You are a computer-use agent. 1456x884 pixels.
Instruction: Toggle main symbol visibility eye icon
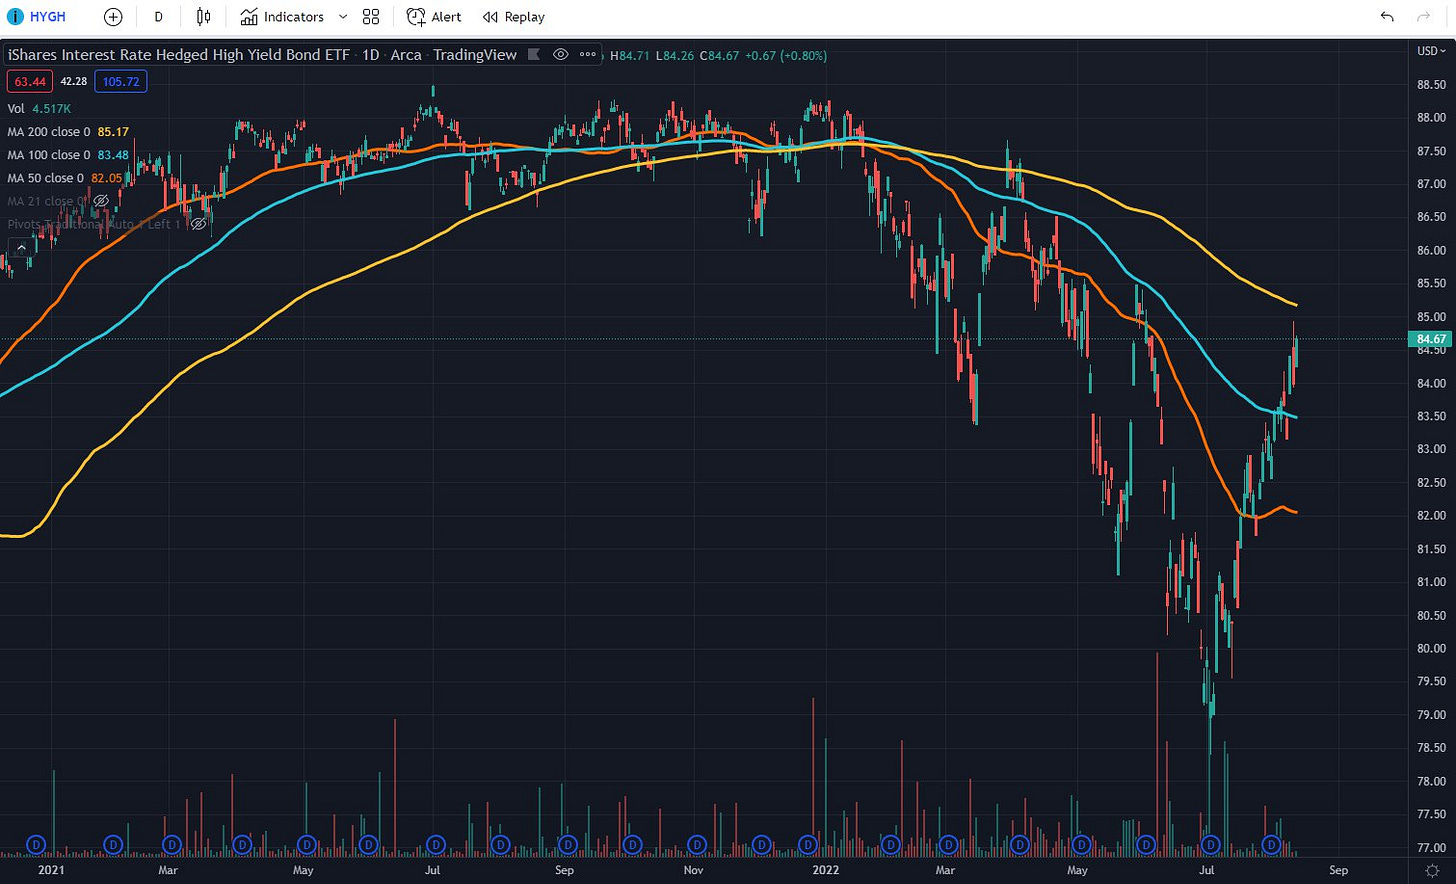pos(561,55)
